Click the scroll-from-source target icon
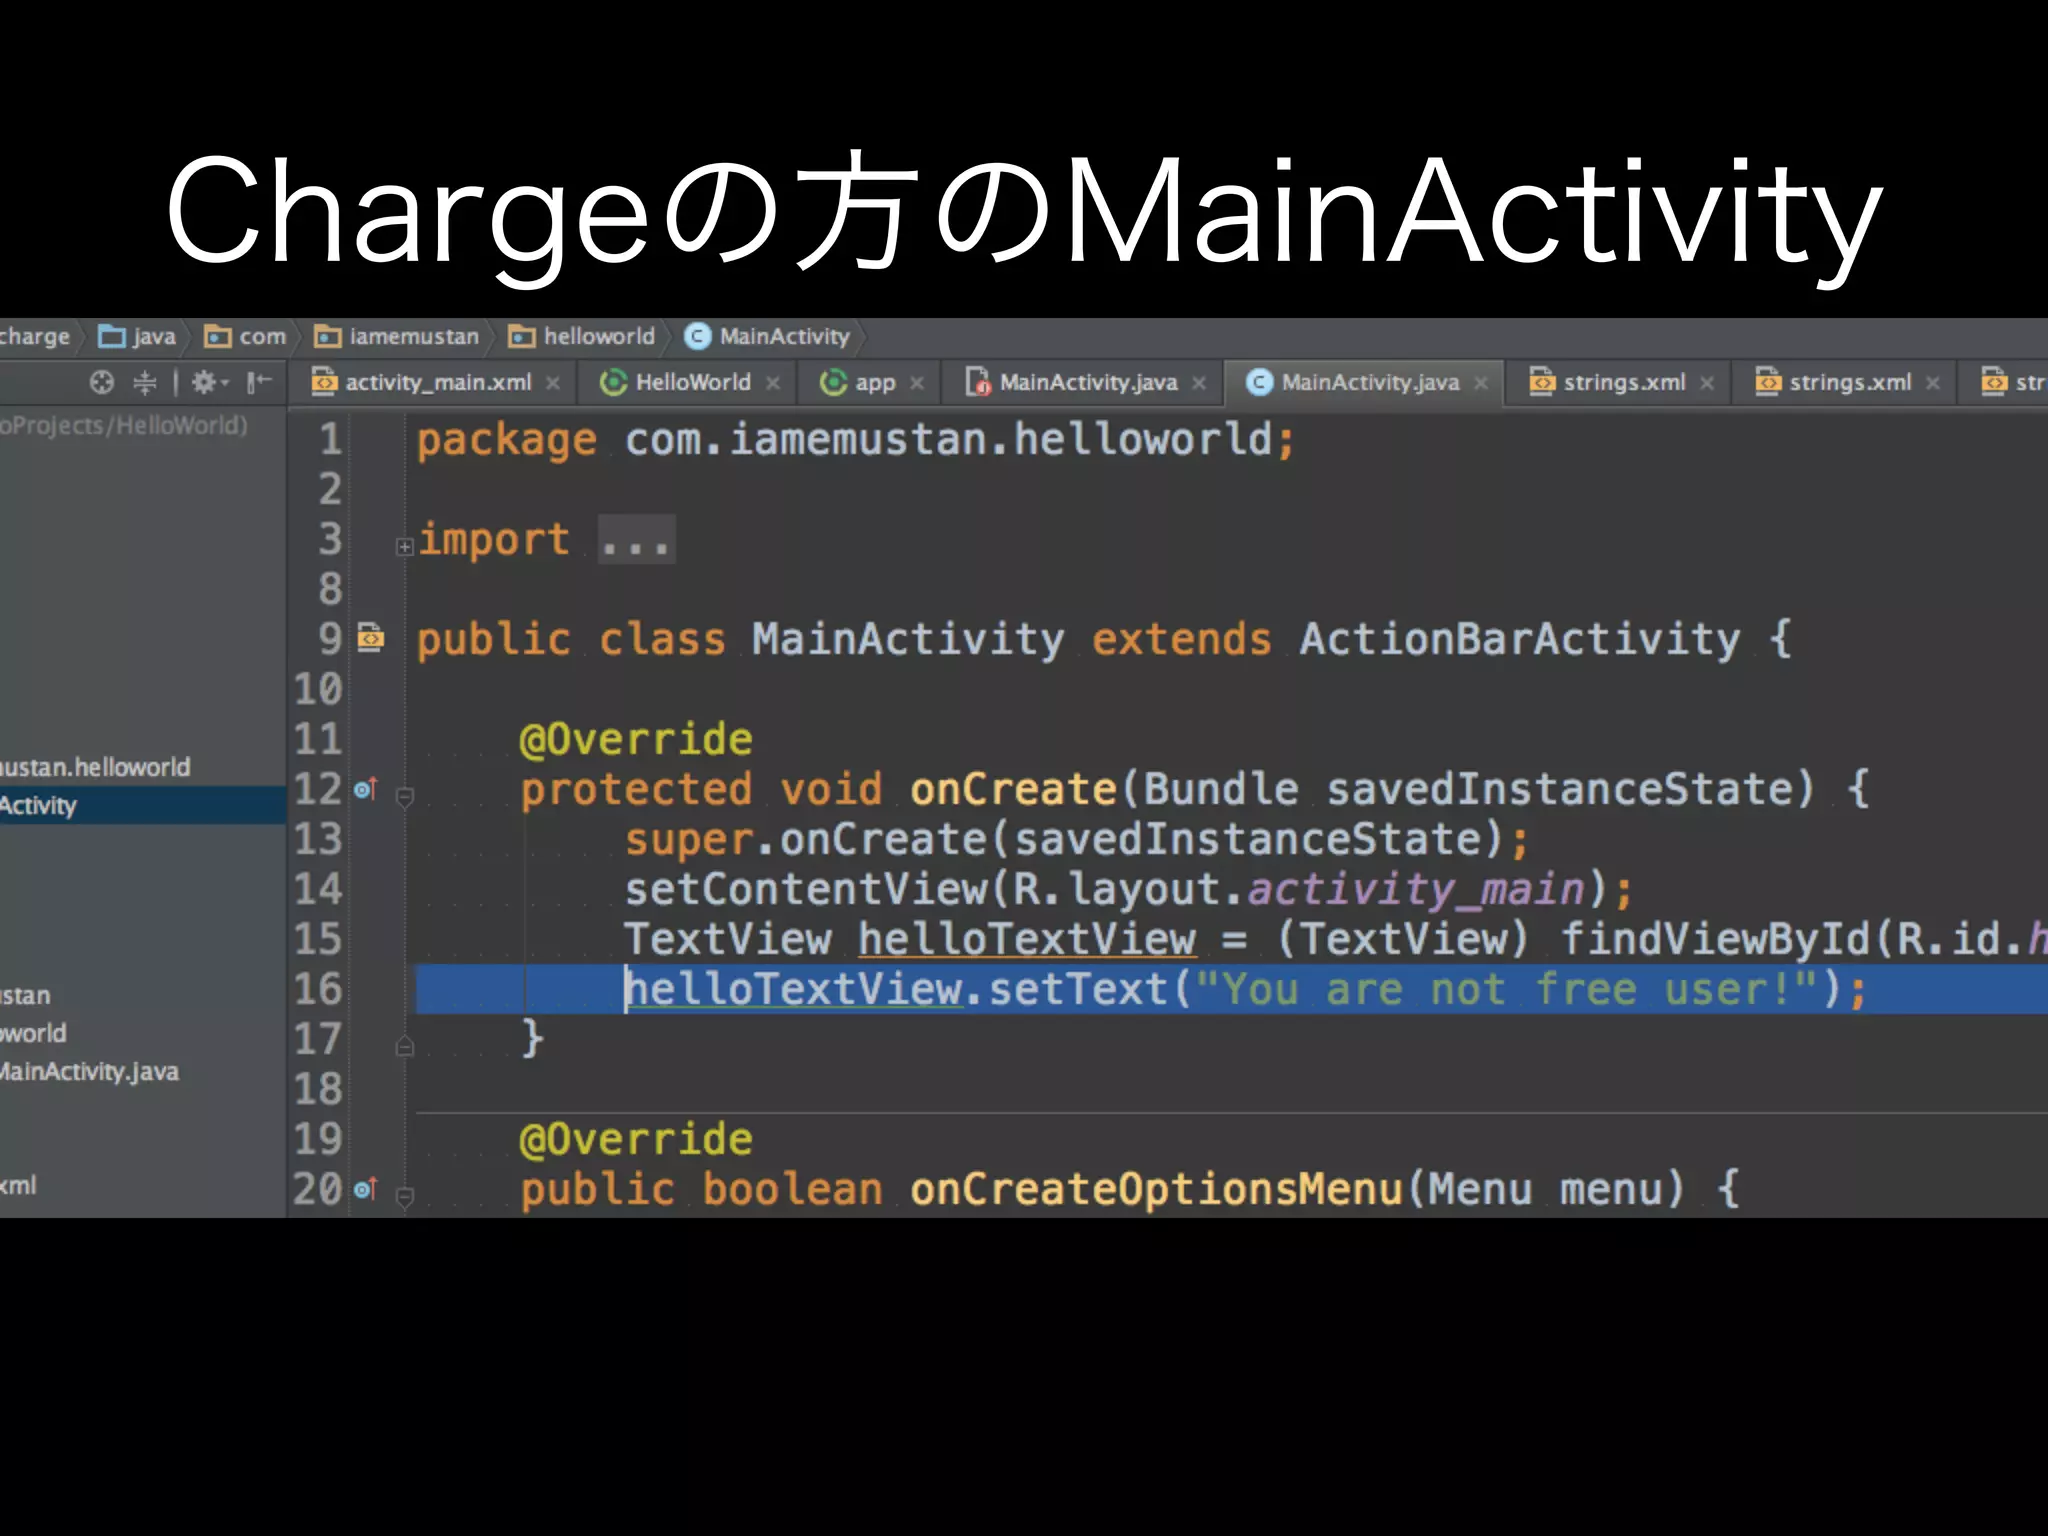The height and width of the screenshot is (1536, 2048). pyautogui.click(x=102, y=382)
